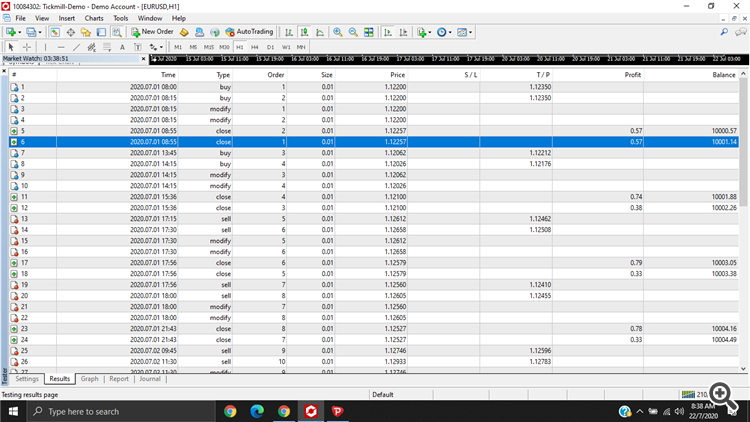Switch to the M5 timeframe
The height and width of the screenshot is (422, 750).
193,47
